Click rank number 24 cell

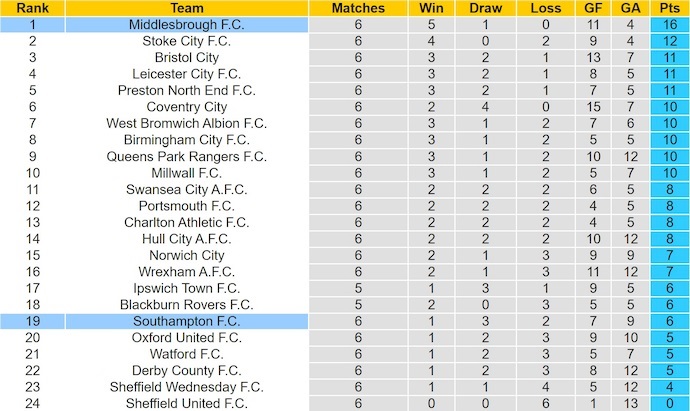(33, 403)
